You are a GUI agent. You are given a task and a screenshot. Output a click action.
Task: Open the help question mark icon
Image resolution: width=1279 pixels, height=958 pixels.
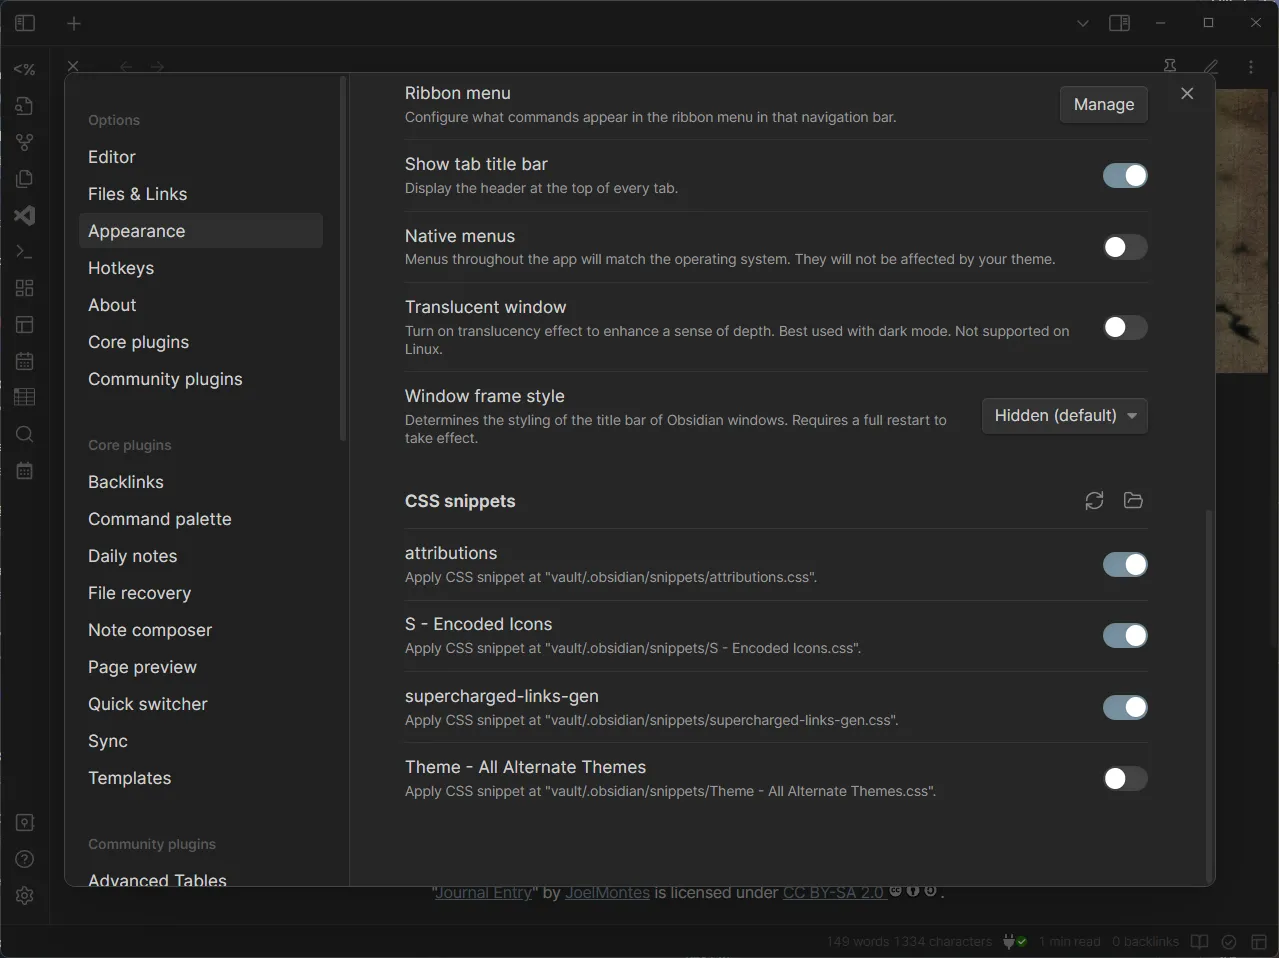(24, 858)
